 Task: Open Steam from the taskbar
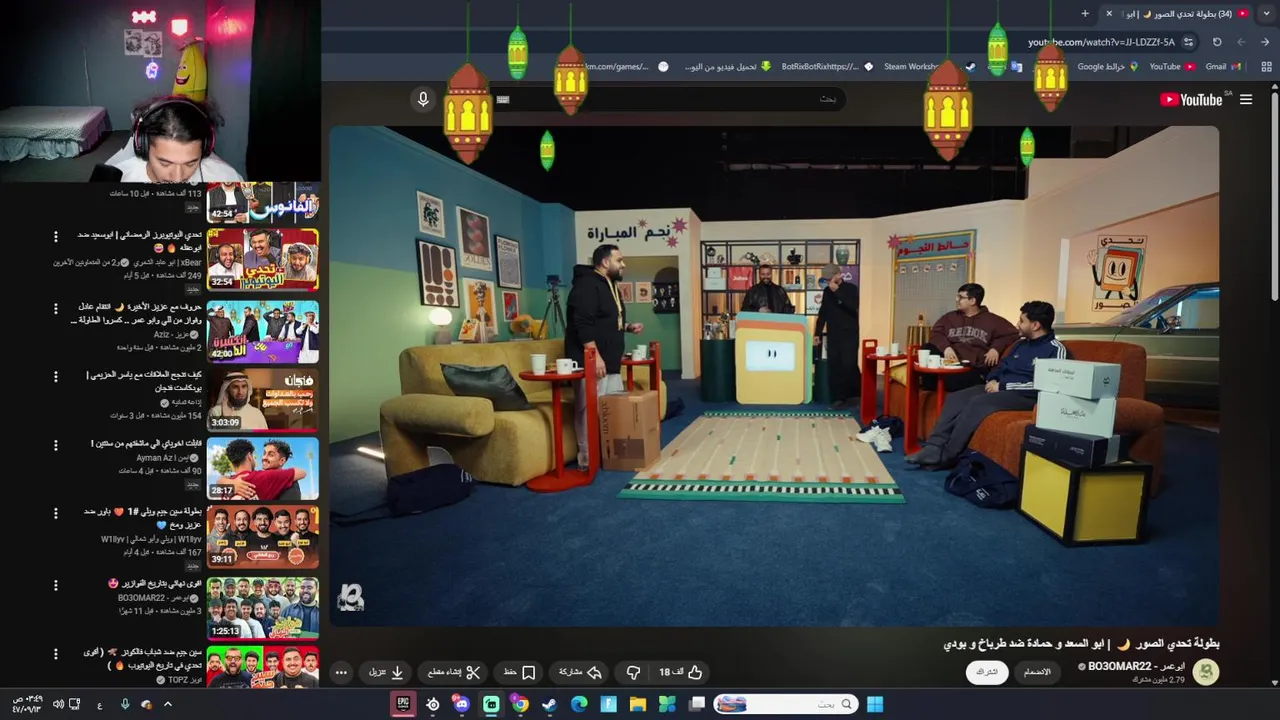coord(549,704)
